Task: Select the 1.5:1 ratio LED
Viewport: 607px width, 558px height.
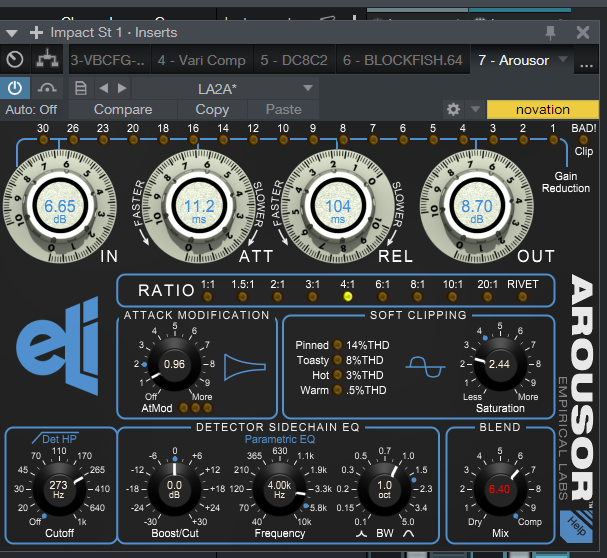Action: pos(242,297)
